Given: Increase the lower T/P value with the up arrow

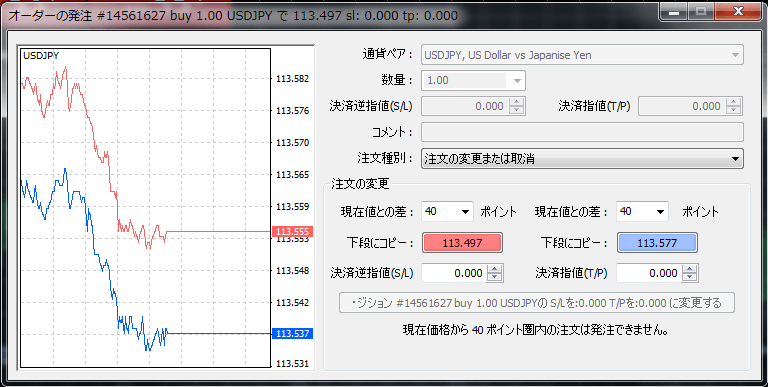Looking at the screenshot, I should click(x=690, y=268).
